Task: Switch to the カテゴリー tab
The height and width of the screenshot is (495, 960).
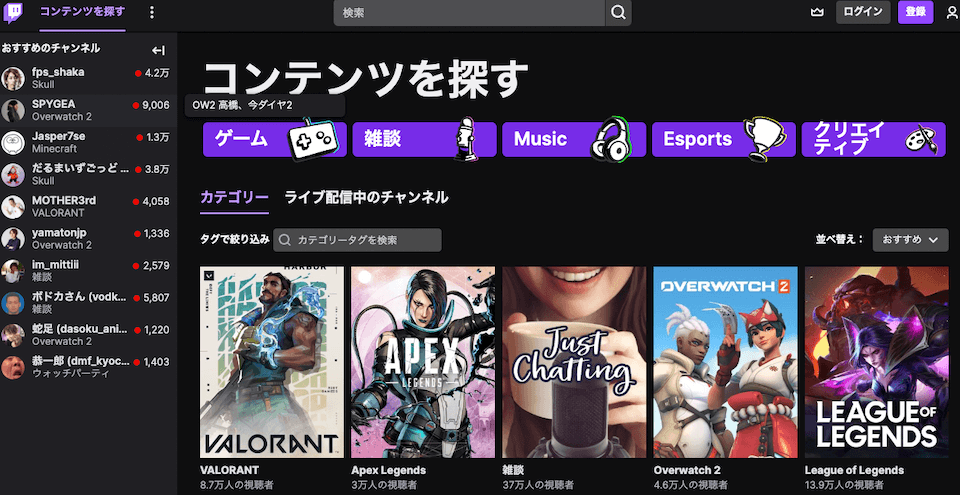Action: tap(234, 198)
